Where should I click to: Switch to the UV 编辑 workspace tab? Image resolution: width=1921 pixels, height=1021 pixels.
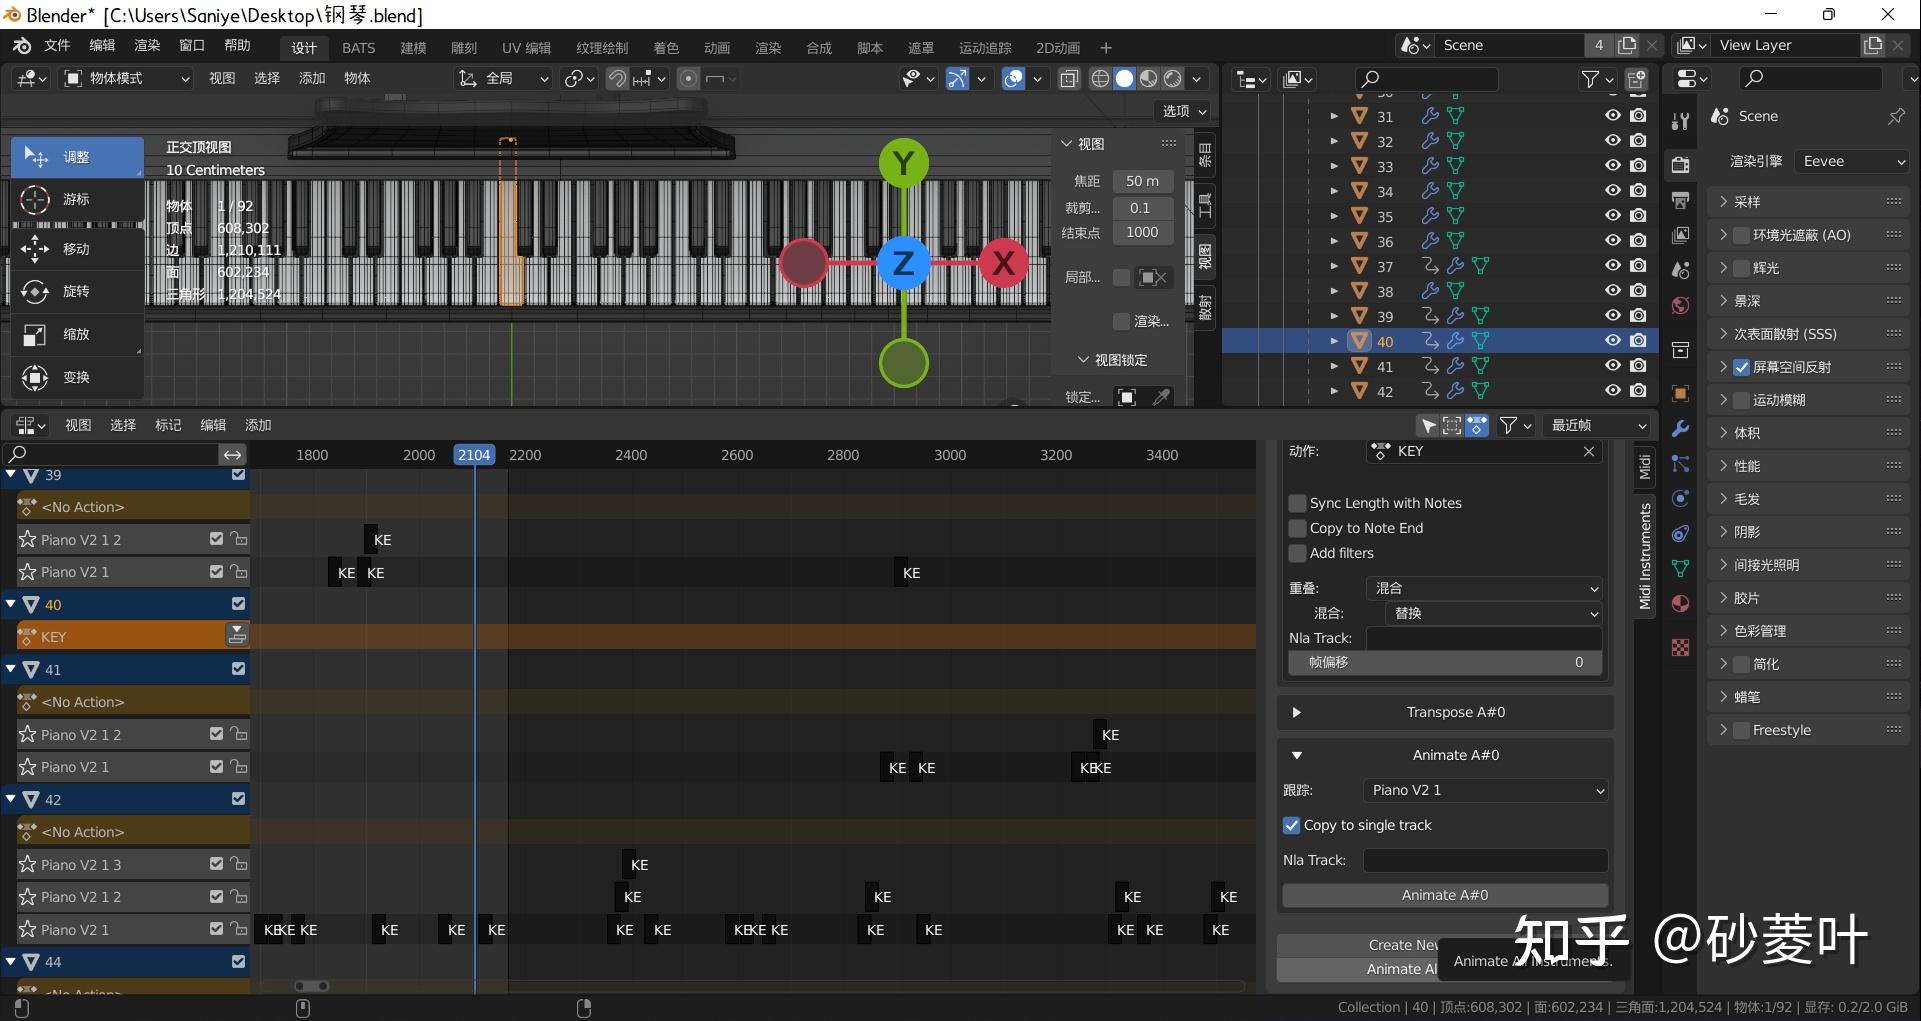tap(526, 48)
